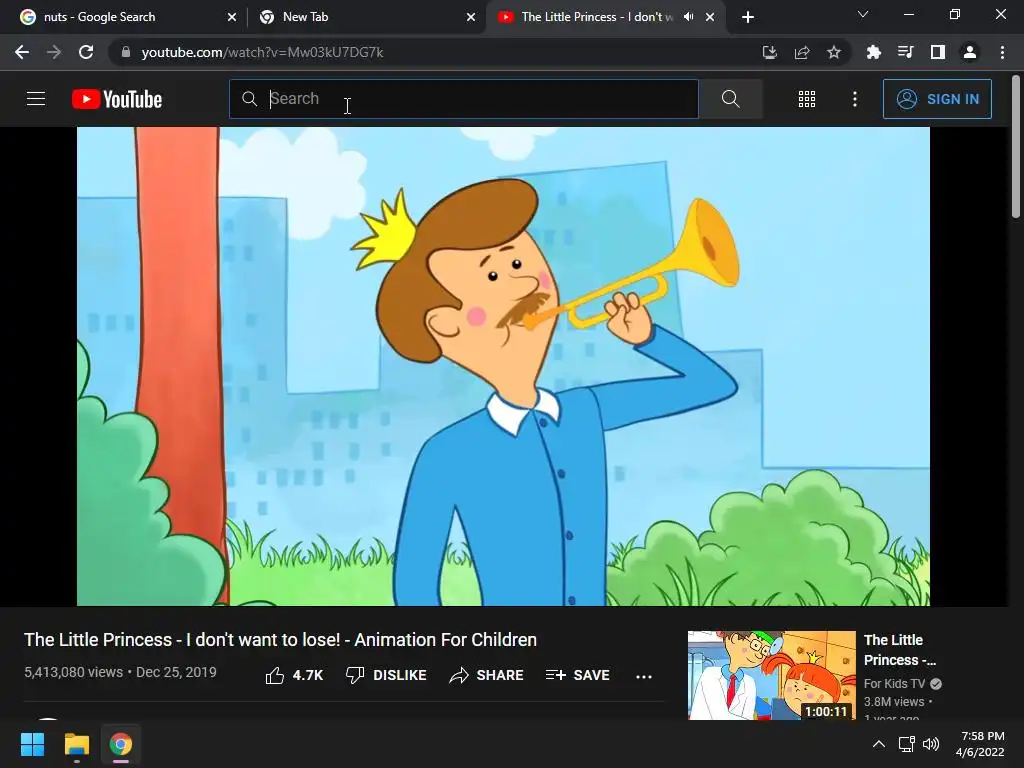The height and width of the screenshot is (768, 1024).
Task: Click the install app icon in address bar
Action: pyautogui.click(x=769, y=52)
